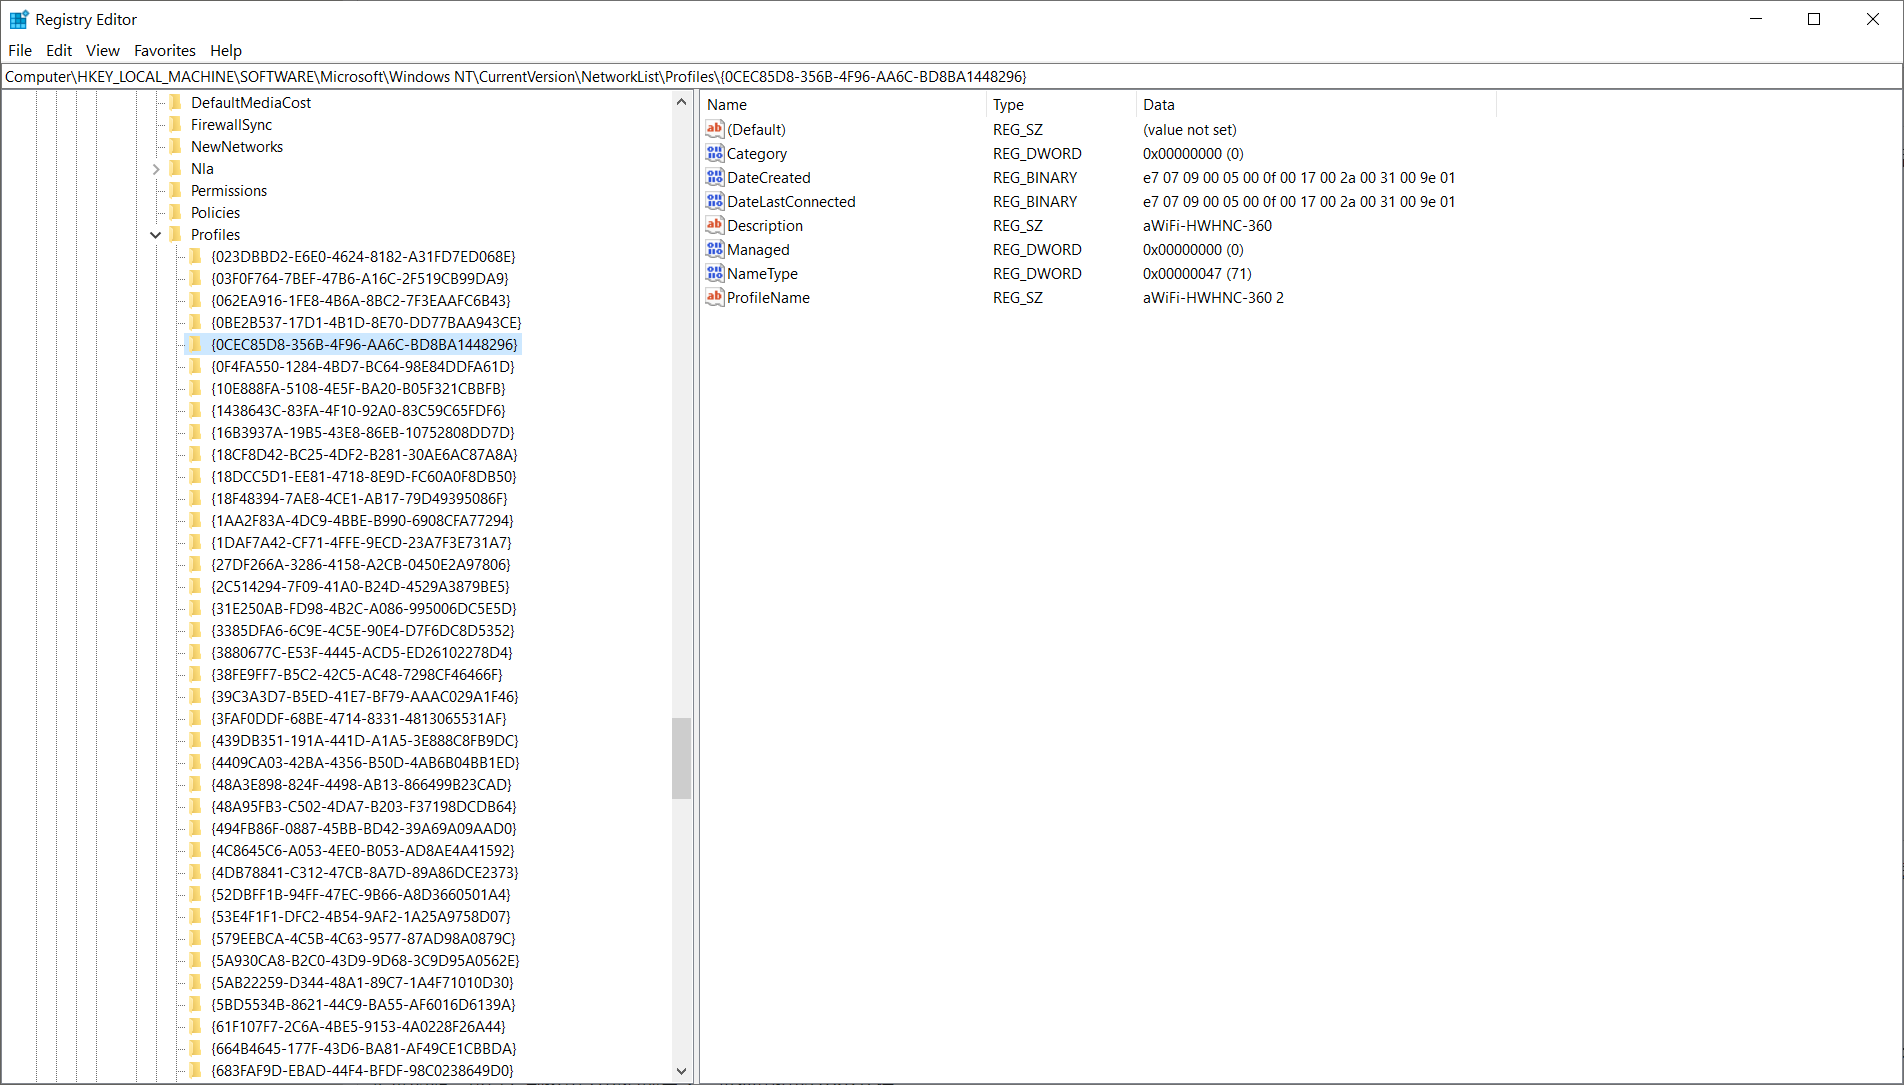This screenshot has height=1085, width=1904.
Task: Select the Policies key label
Action: 216,213
